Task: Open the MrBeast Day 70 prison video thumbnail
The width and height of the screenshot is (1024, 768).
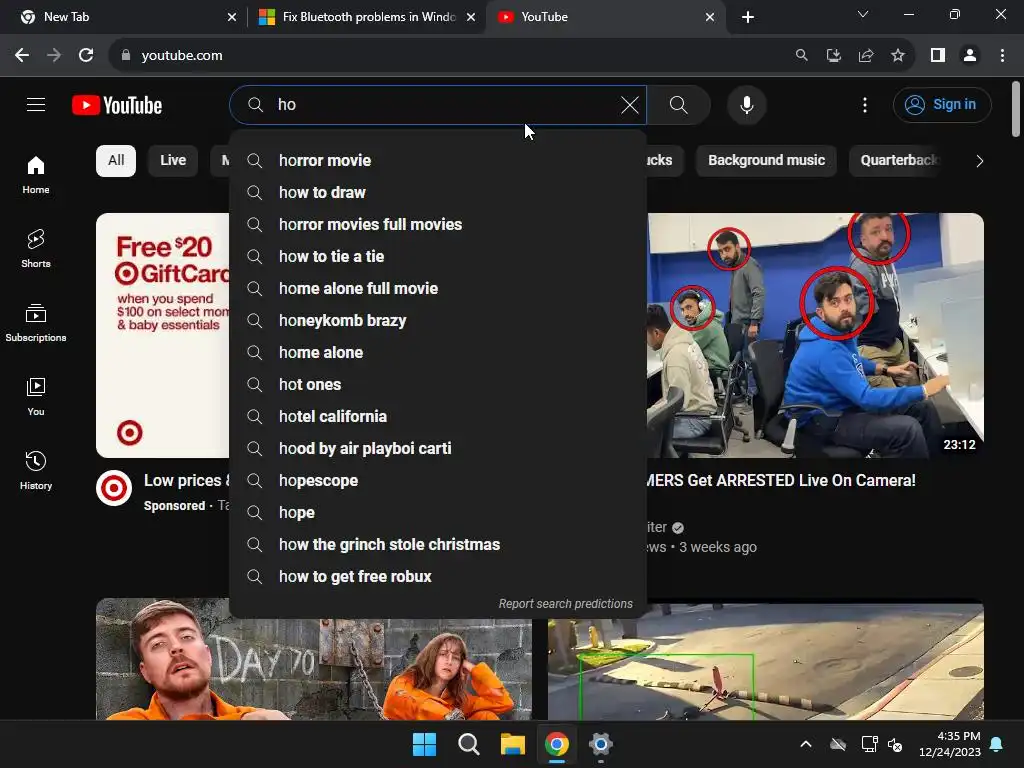Action: click(x=313, y=659)
